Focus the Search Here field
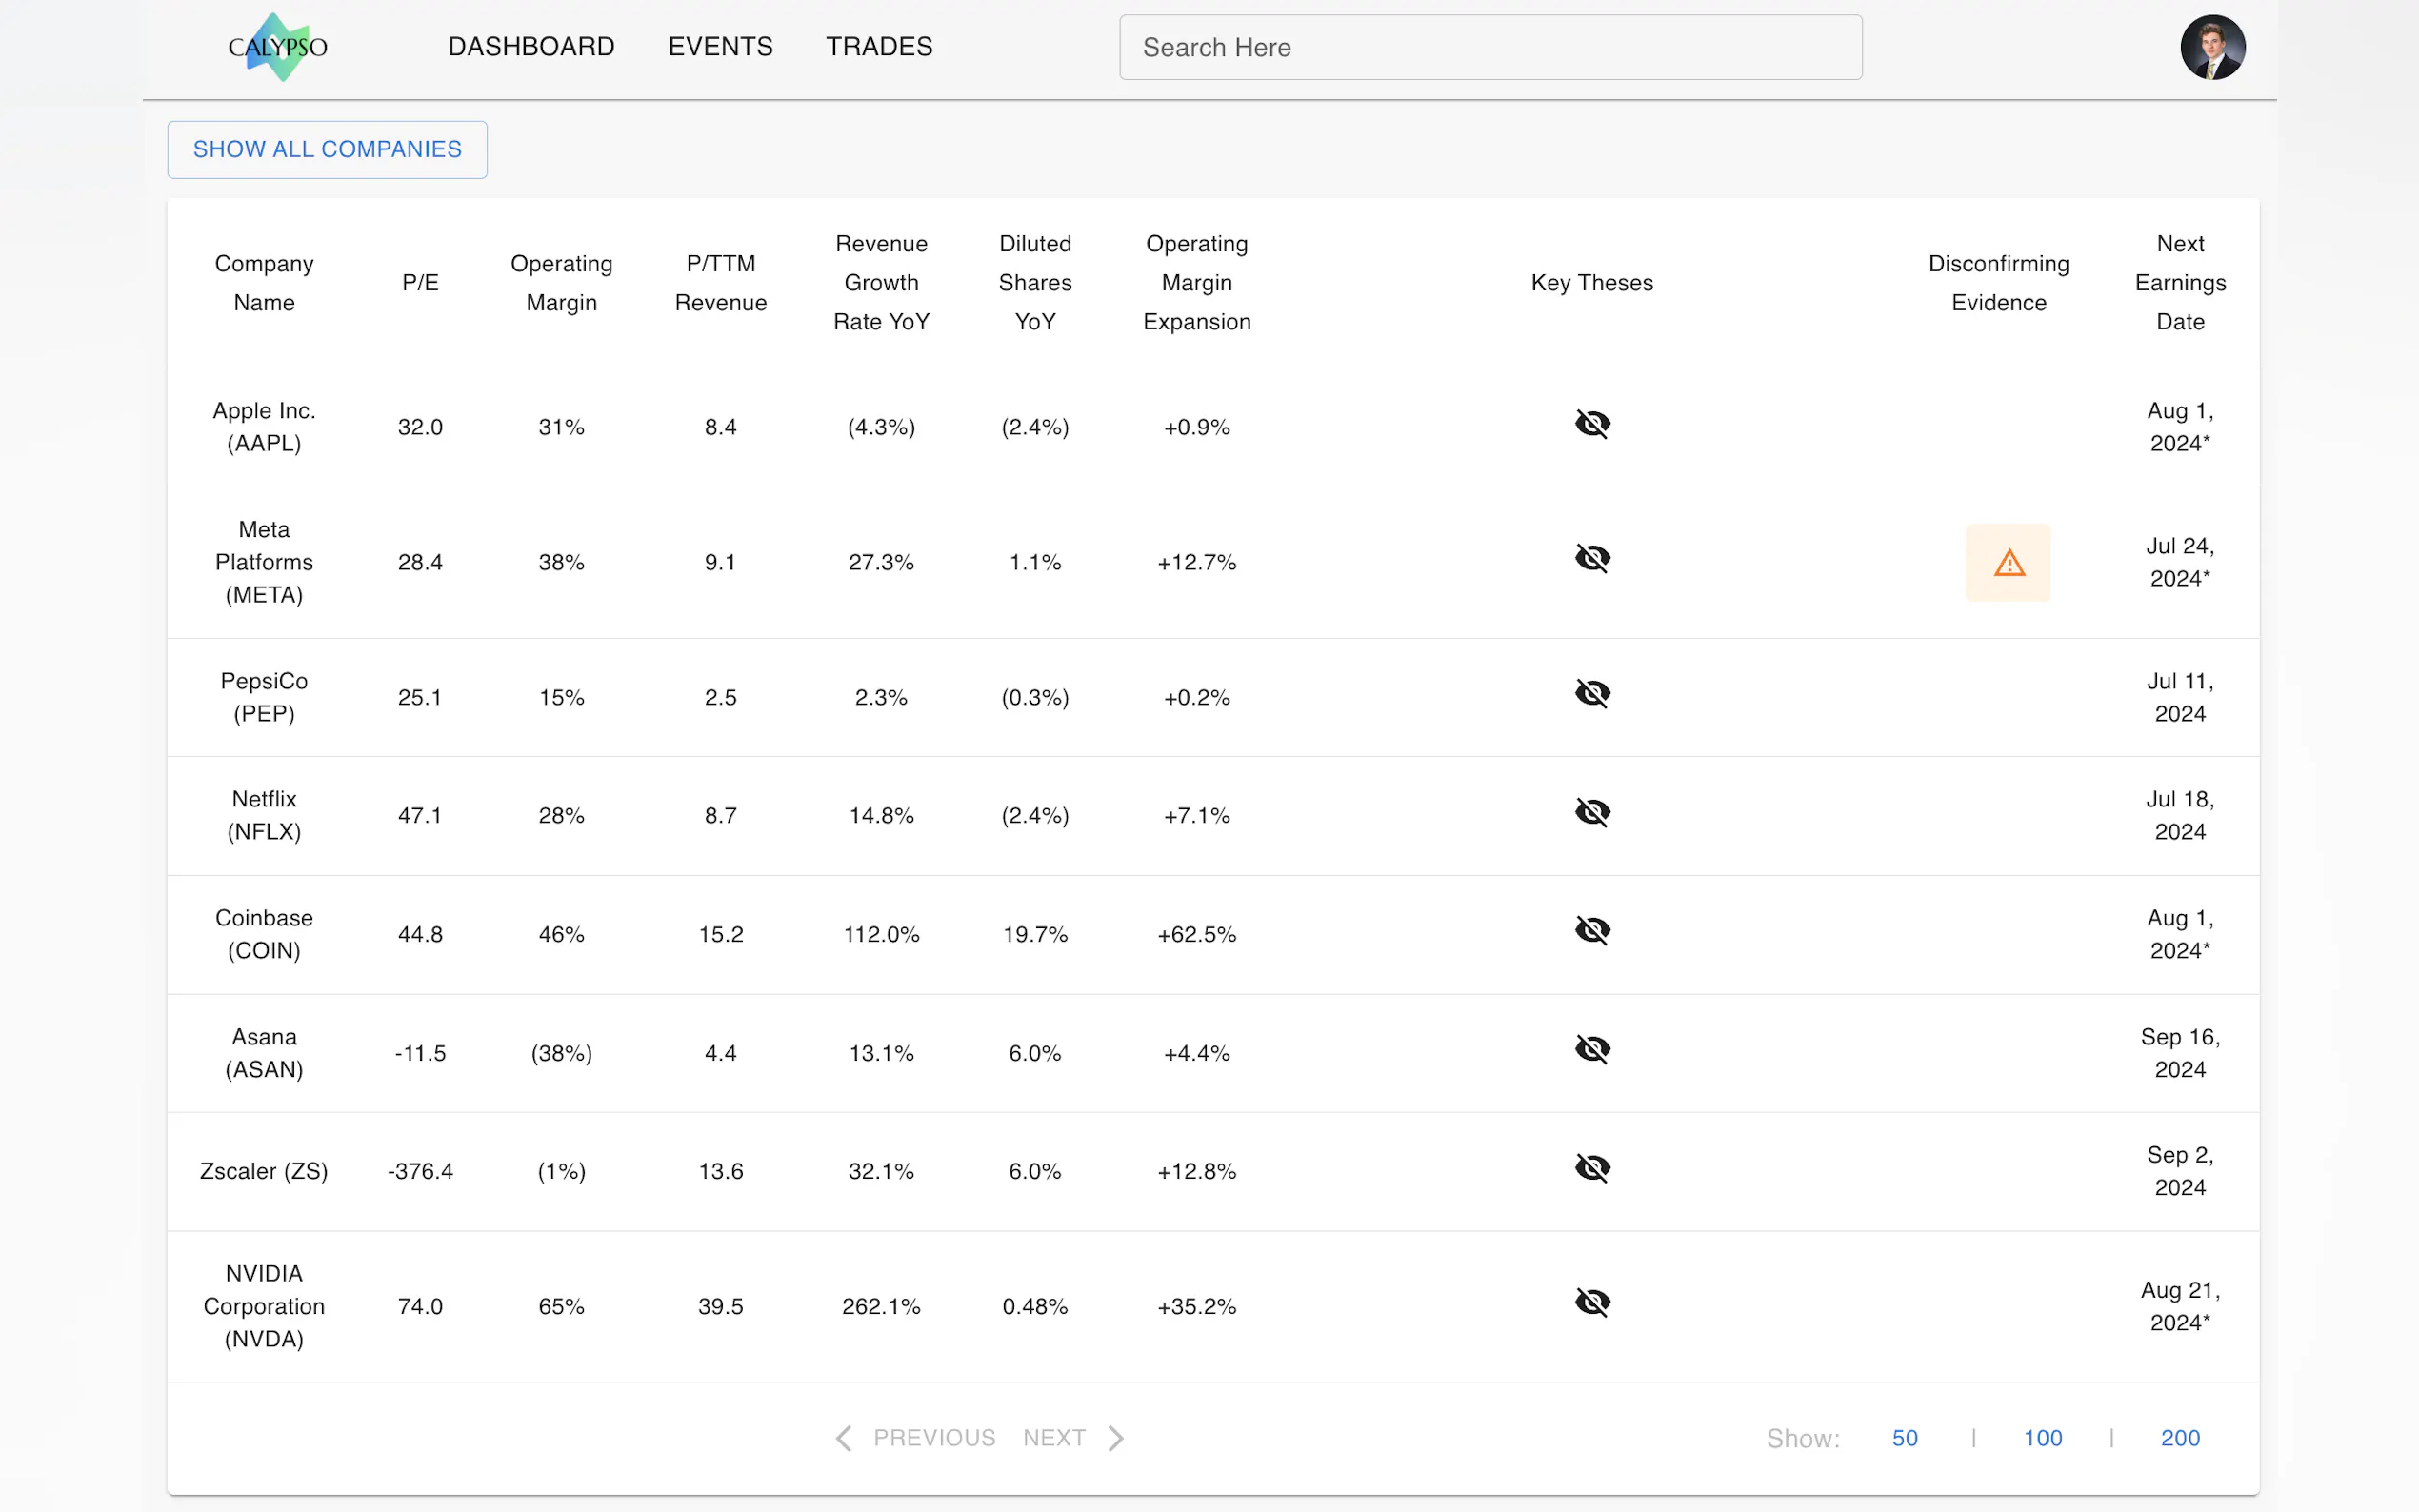 coord(1490,47)
